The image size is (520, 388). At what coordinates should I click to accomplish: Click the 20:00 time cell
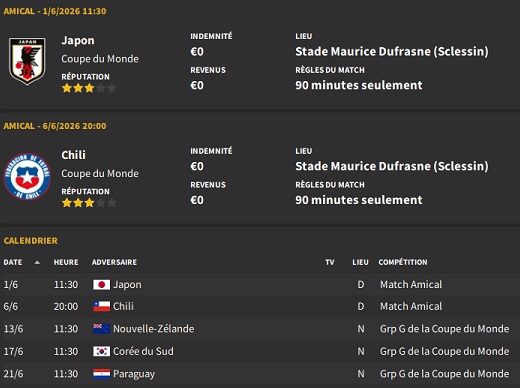pyautogui.click(x=66, y=306)
